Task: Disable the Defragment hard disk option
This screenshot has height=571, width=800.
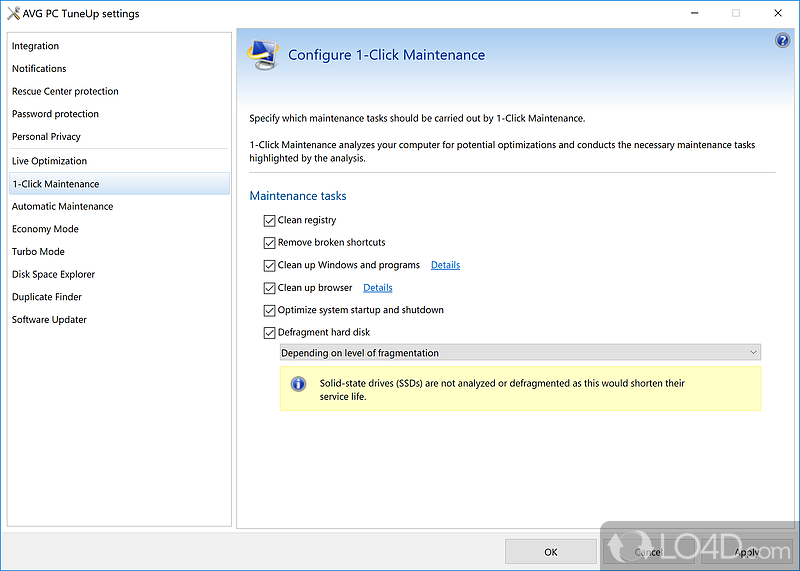Action: tap(270, 333)
